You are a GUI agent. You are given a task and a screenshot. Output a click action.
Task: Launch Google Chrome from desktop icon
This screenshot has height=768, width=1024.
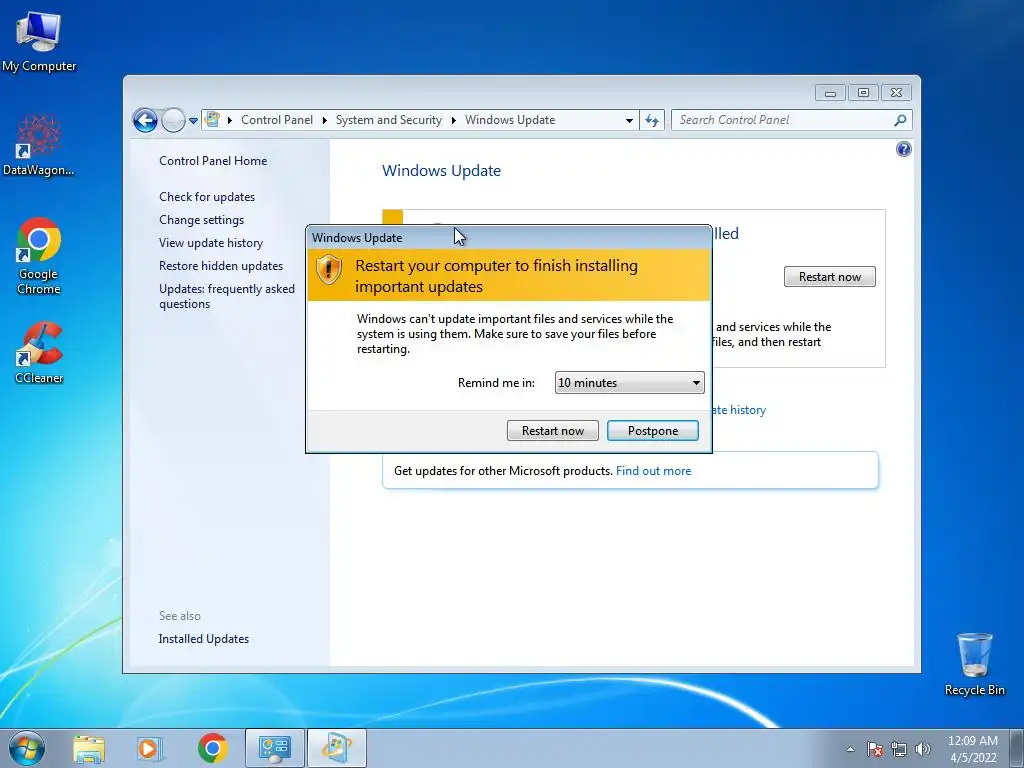pyautogui.click(x=39, y=256)
